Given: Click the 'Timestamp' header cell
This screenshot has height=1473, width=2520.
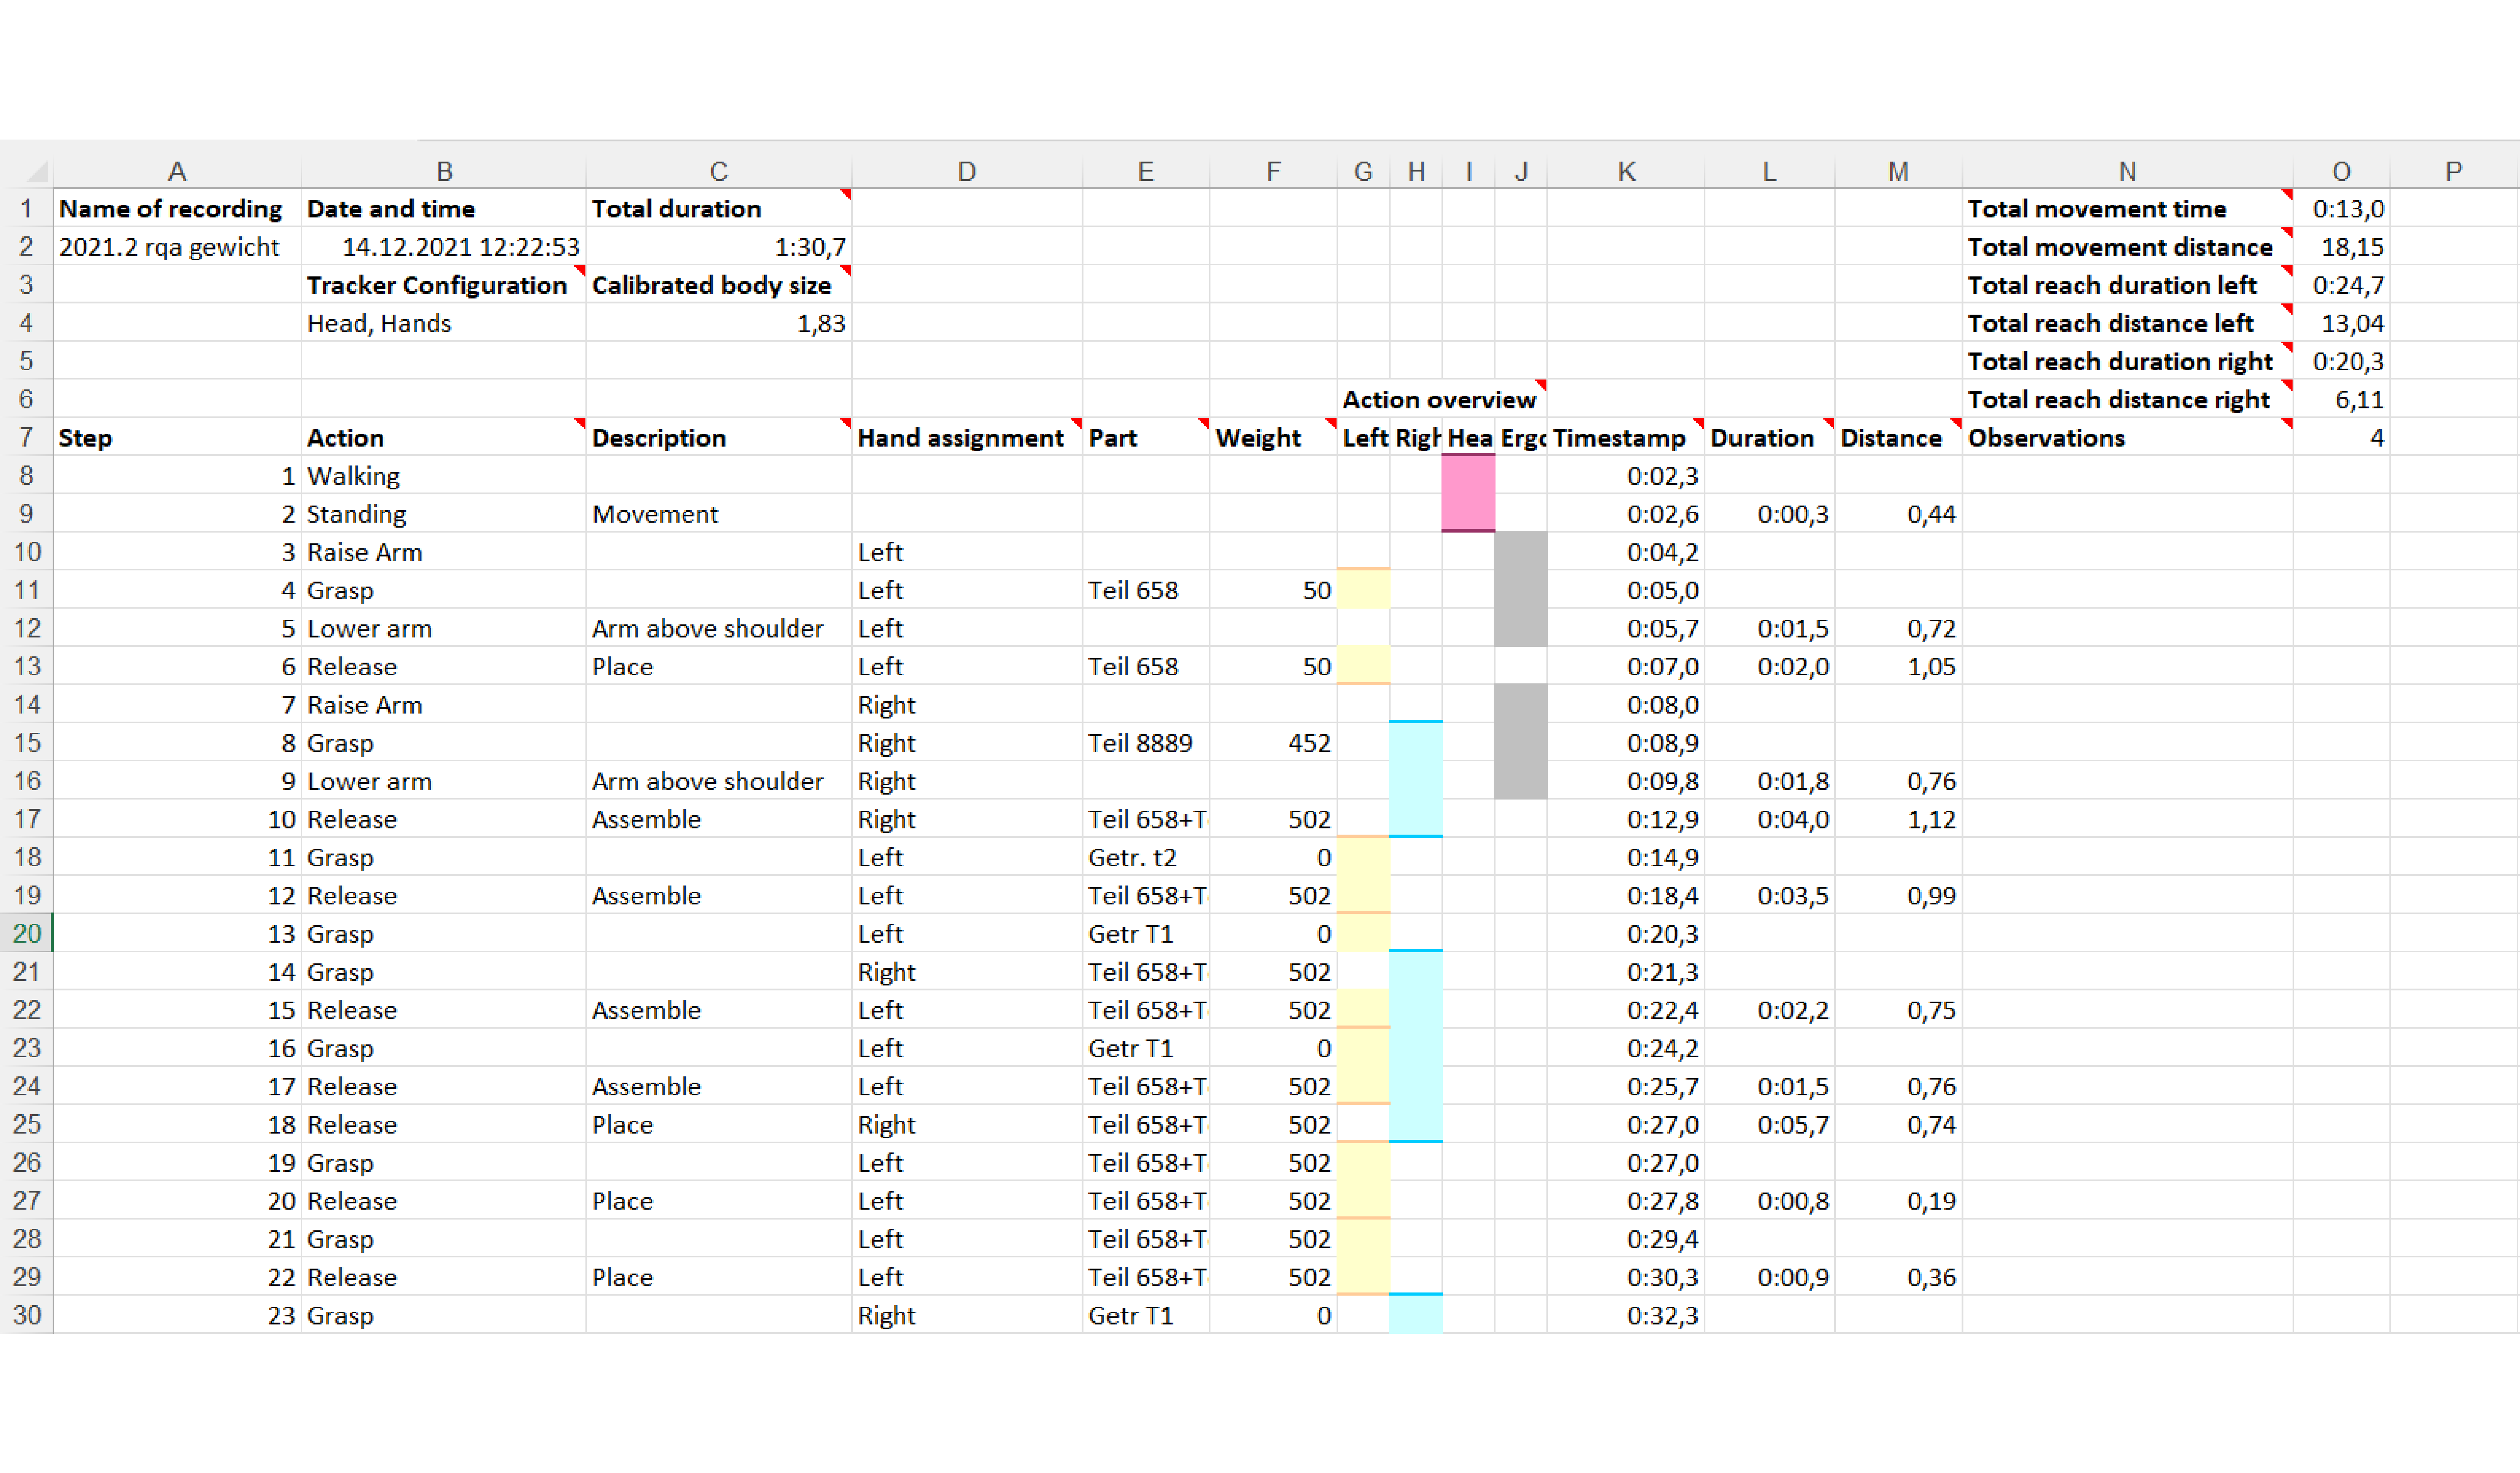Looking at the screenshot, I should 1626,437.
